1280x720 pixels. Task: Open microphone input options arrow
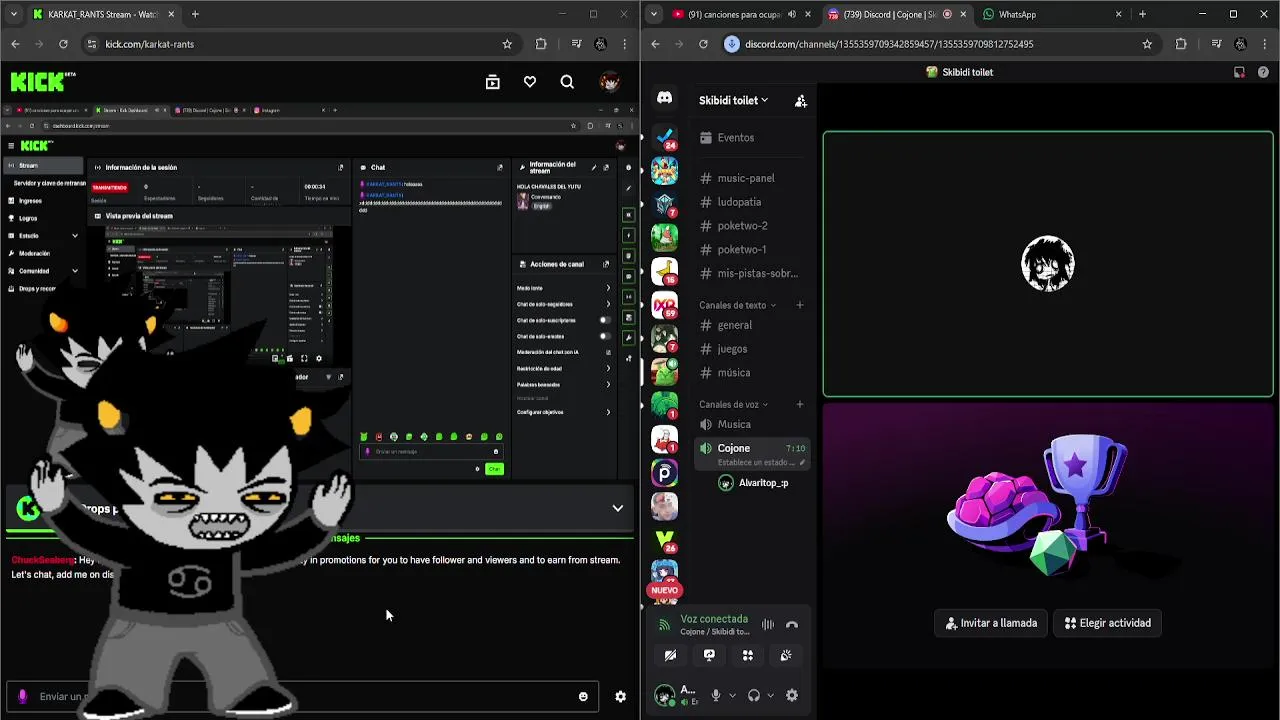(x=732, y=695)
